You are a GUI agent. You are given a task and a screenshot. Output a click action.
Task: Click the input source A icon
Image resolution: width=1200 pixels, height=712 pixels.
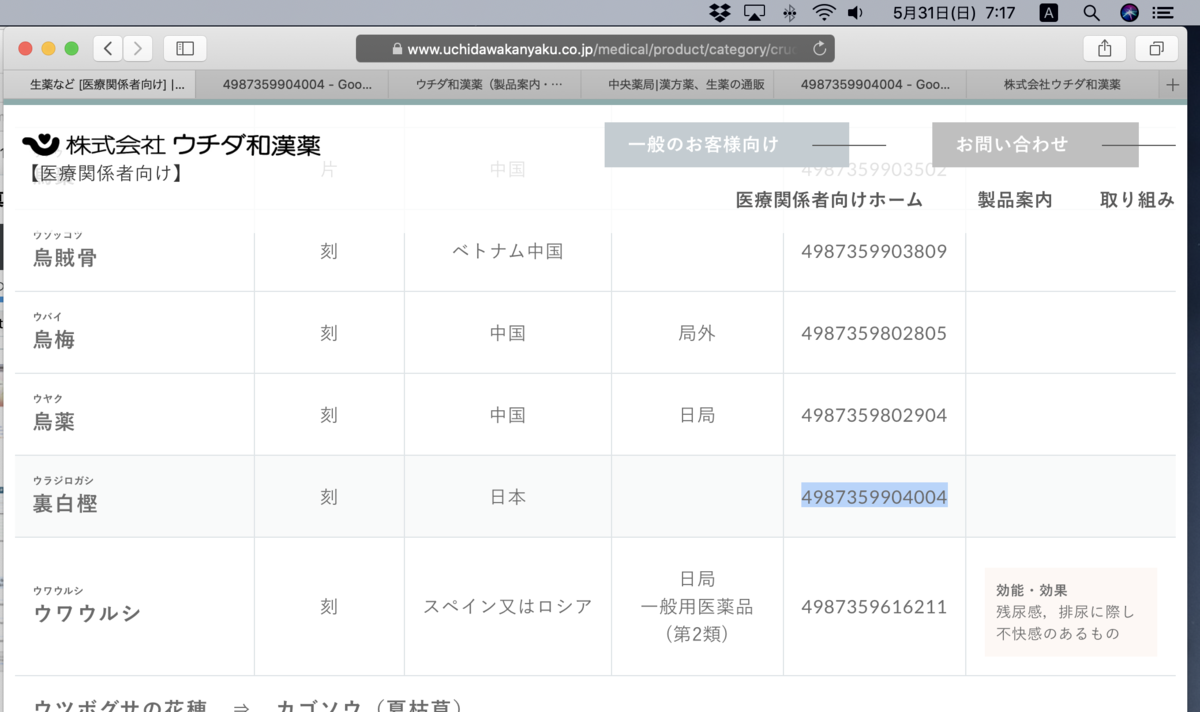click(x=1047, y=13)
